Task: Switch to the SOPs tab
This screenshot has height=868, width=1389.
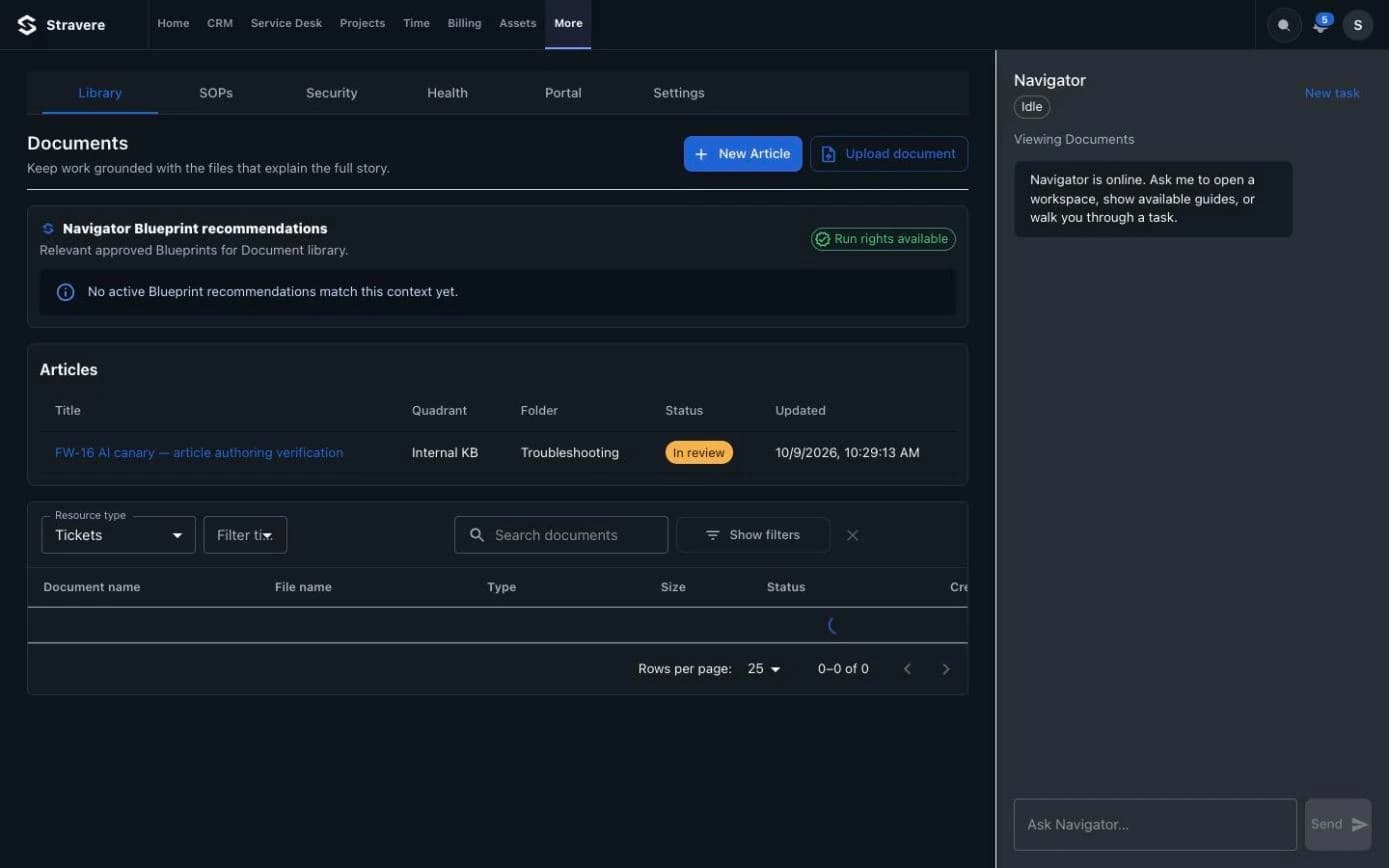Action: pyautogui.click(x=216, y=93)
